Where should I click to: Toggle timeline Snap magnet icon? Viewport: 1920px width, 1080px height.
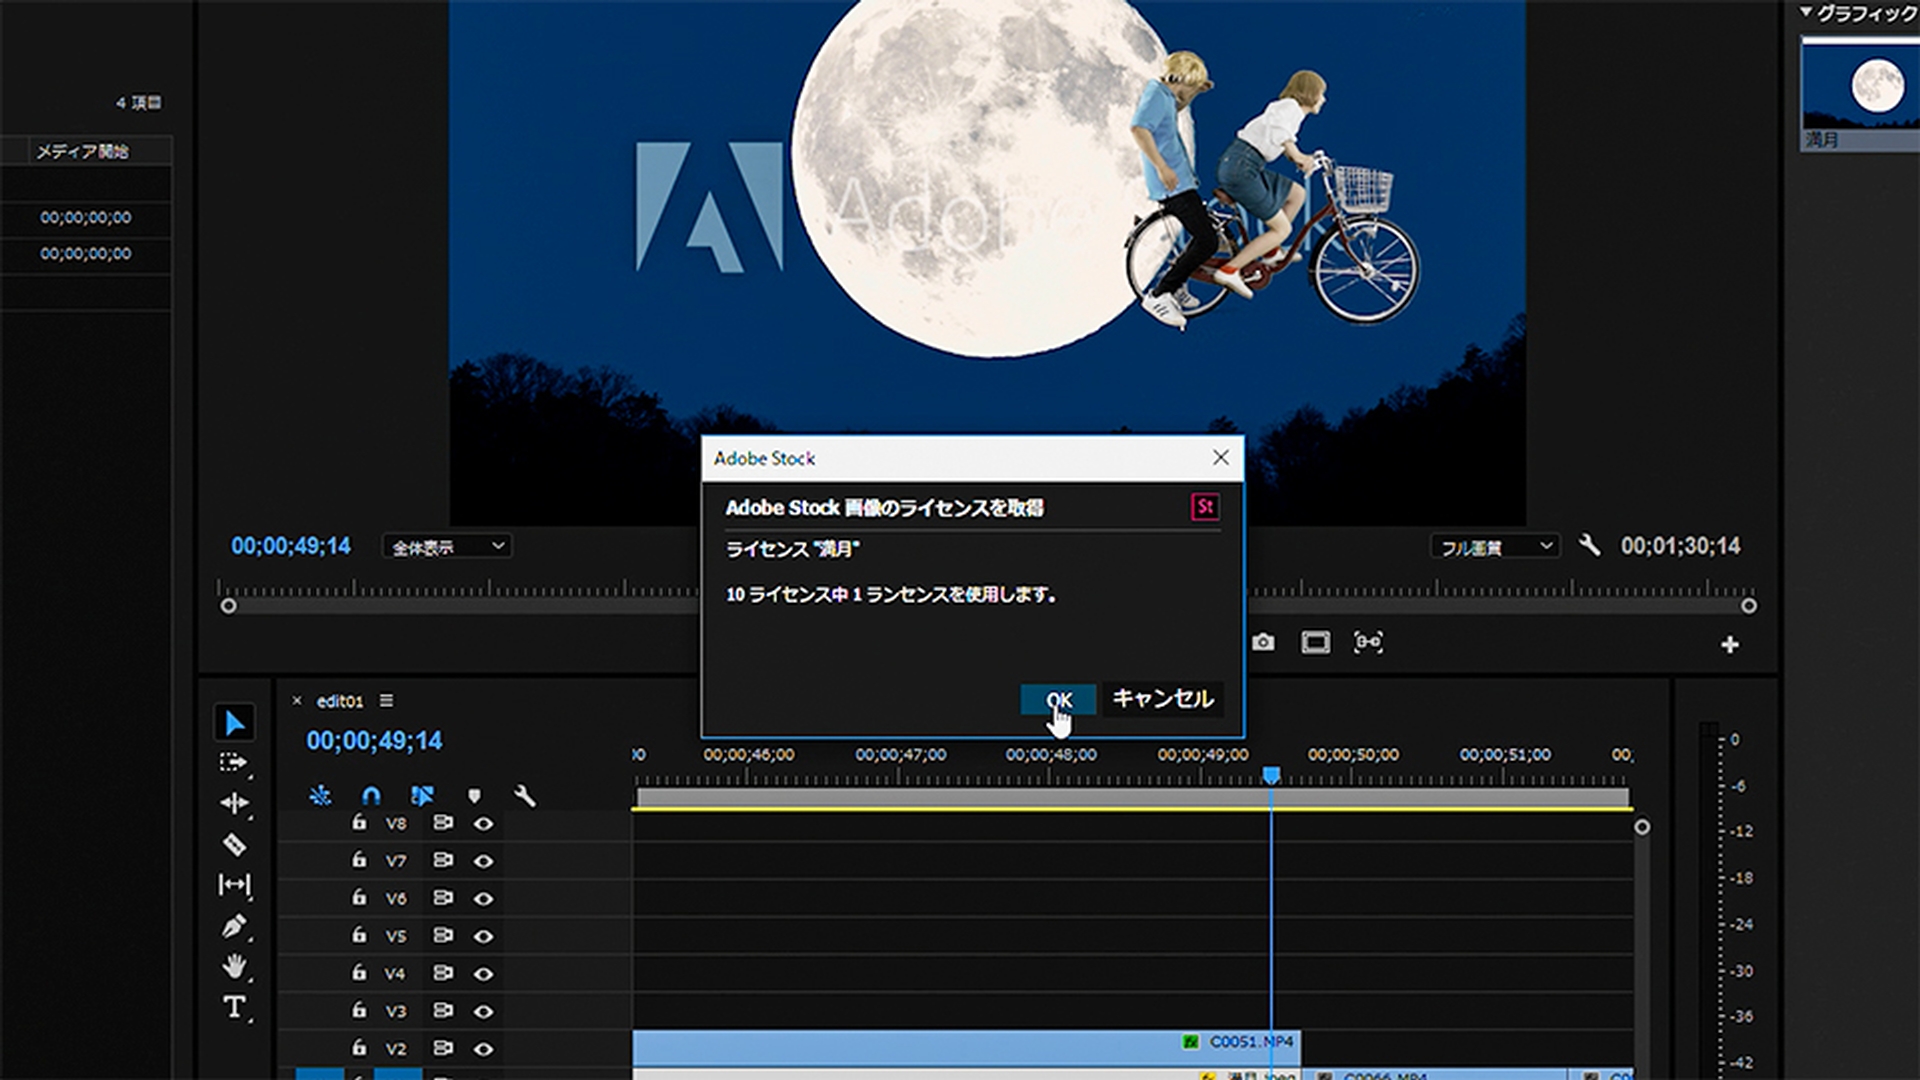371,796
